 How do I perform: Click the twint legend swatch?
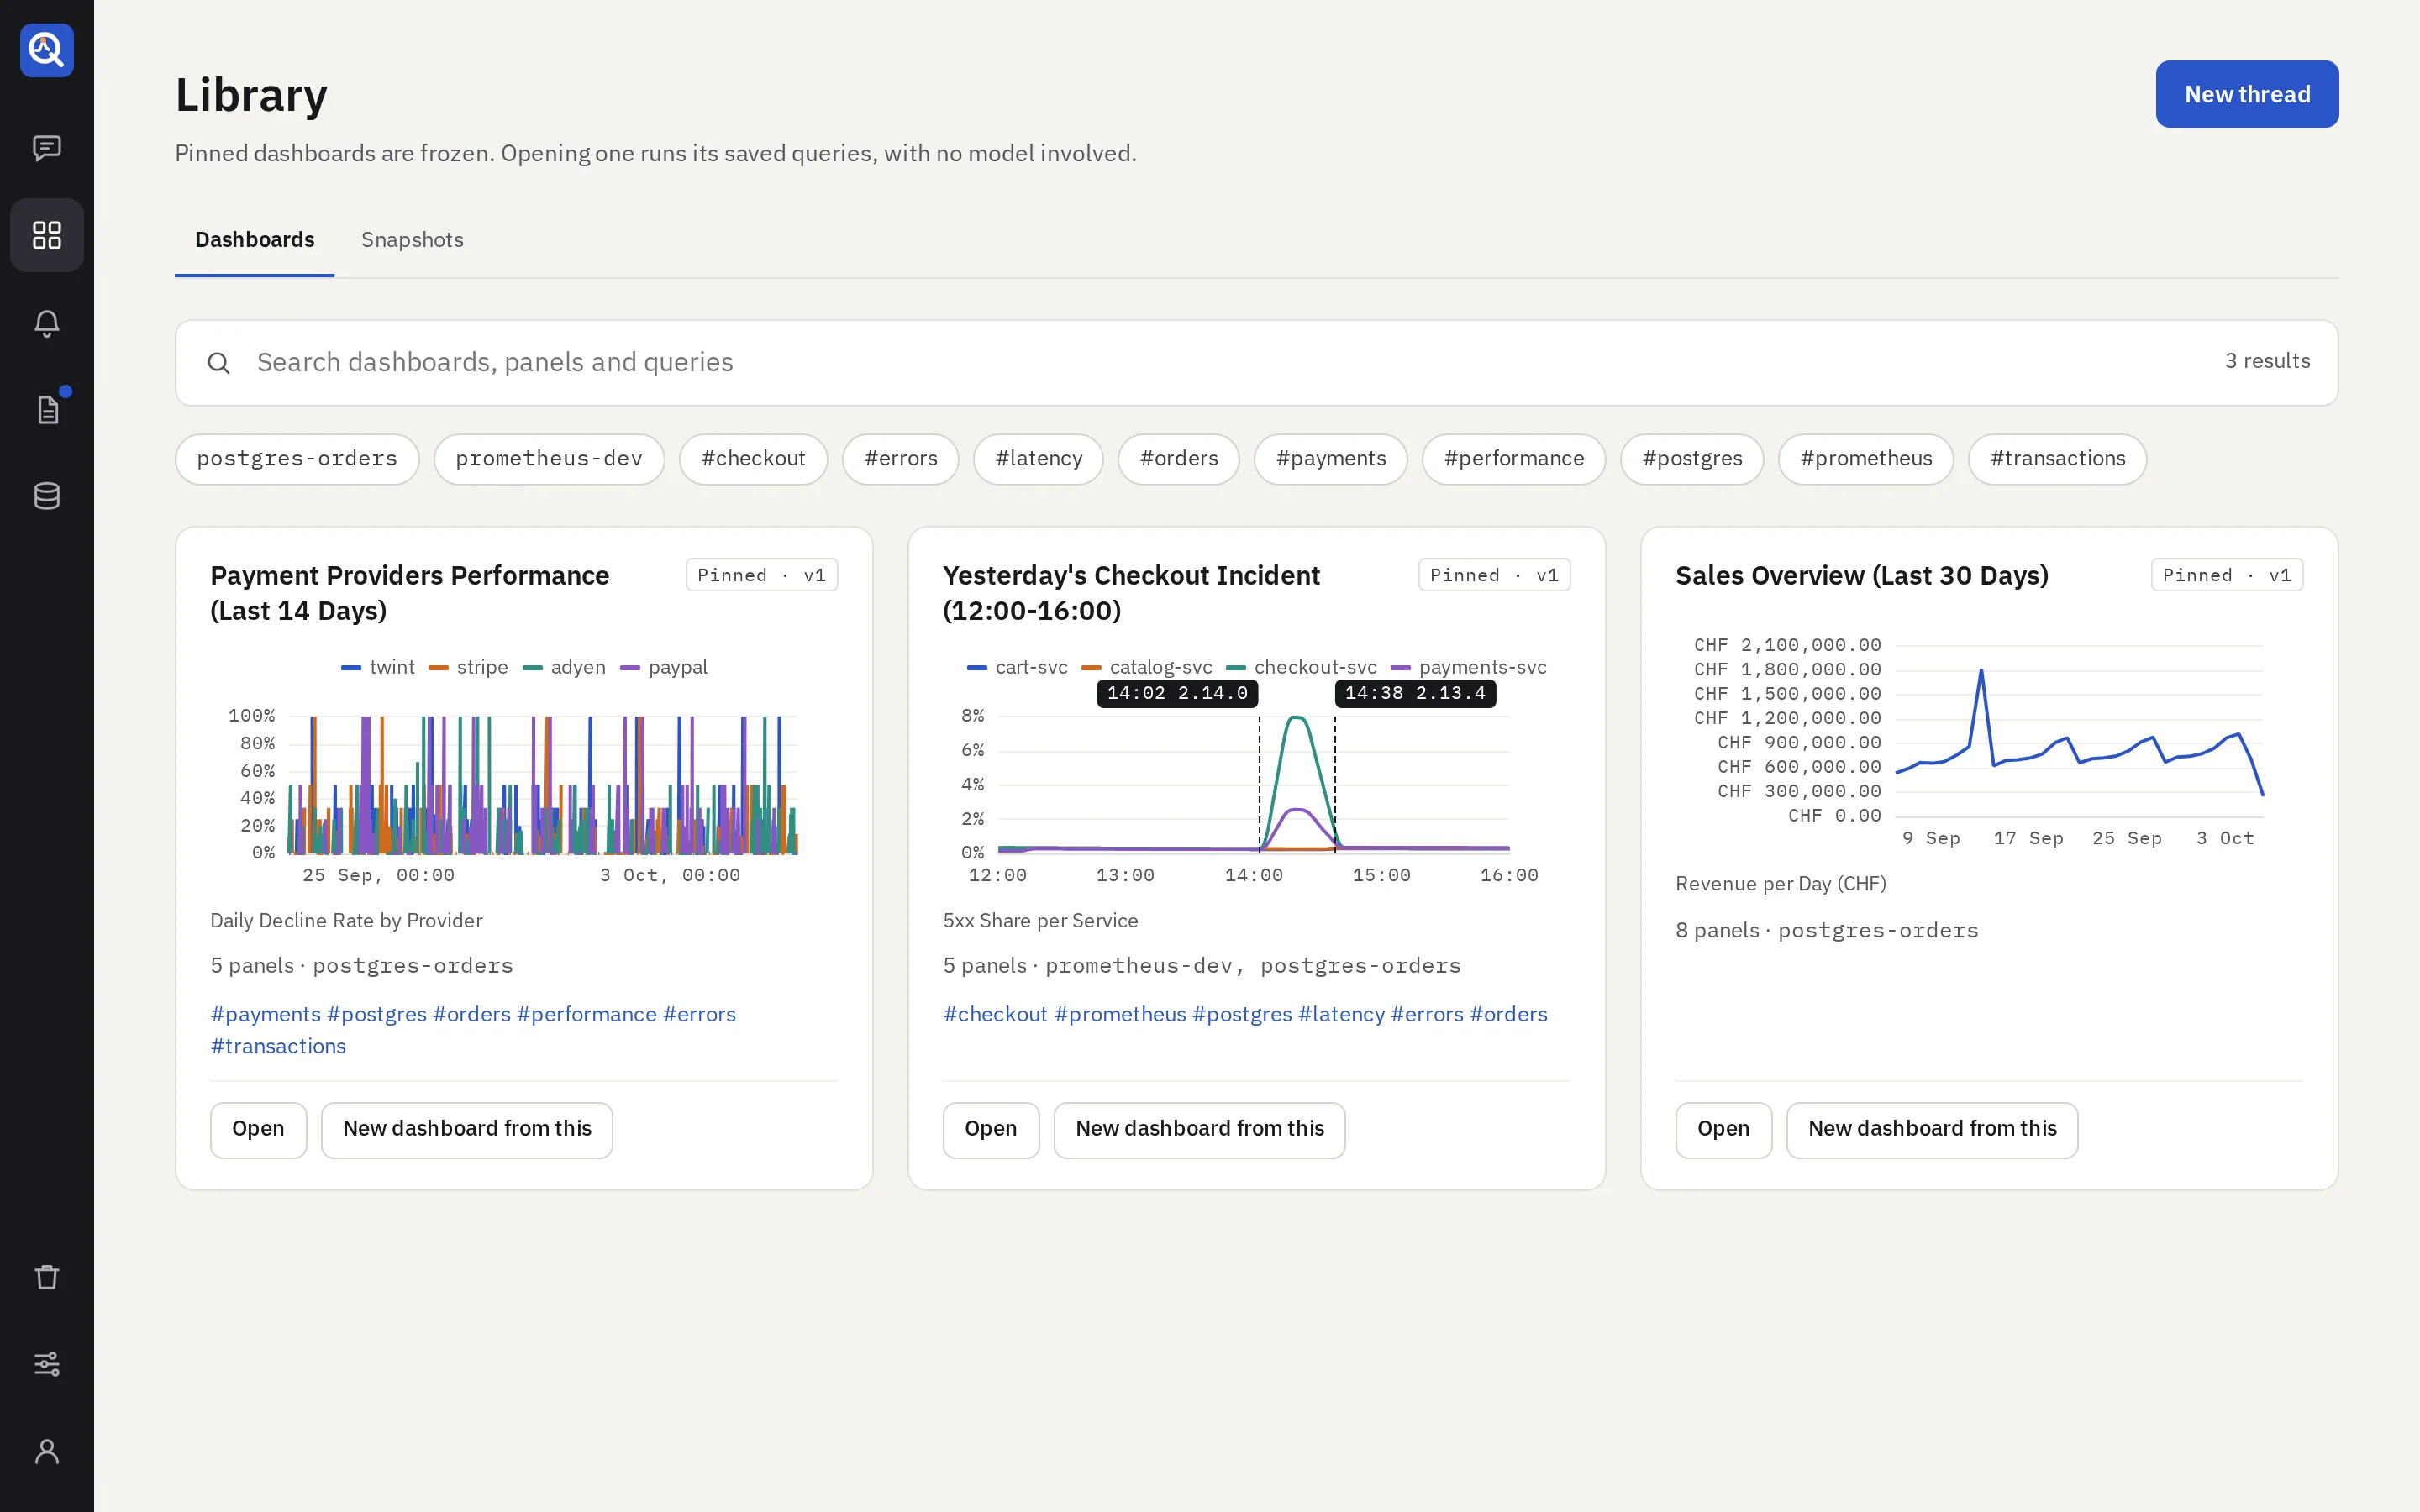click(x=351, y=668)
